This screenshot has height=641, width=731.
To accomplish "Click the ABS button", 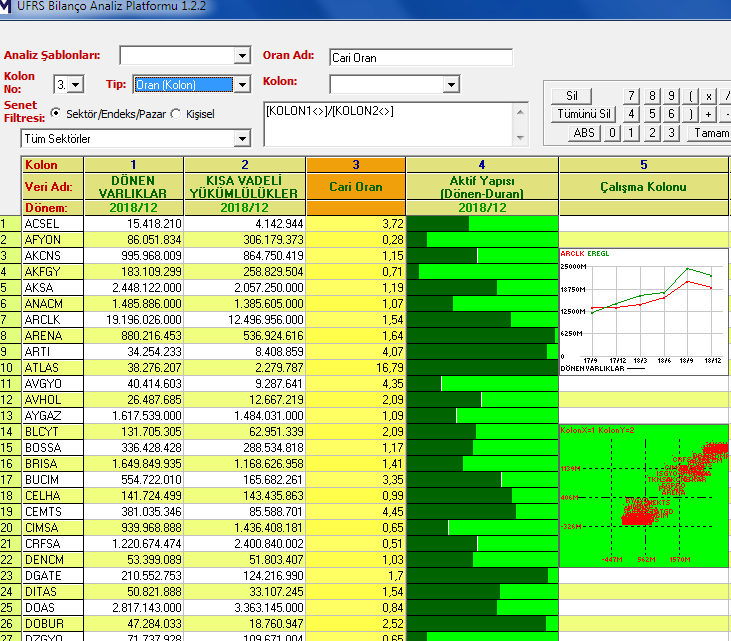I will coord(584,133).
